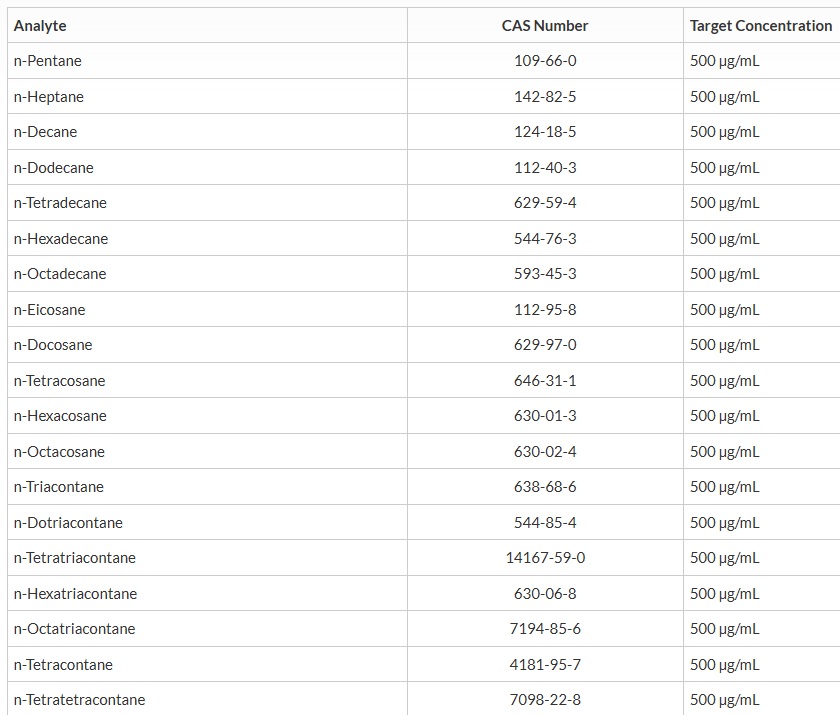The height and width of the screenshot is (715, 840).
Task: Click the n-Eicosane concentration value
Action: click(724, 310)
